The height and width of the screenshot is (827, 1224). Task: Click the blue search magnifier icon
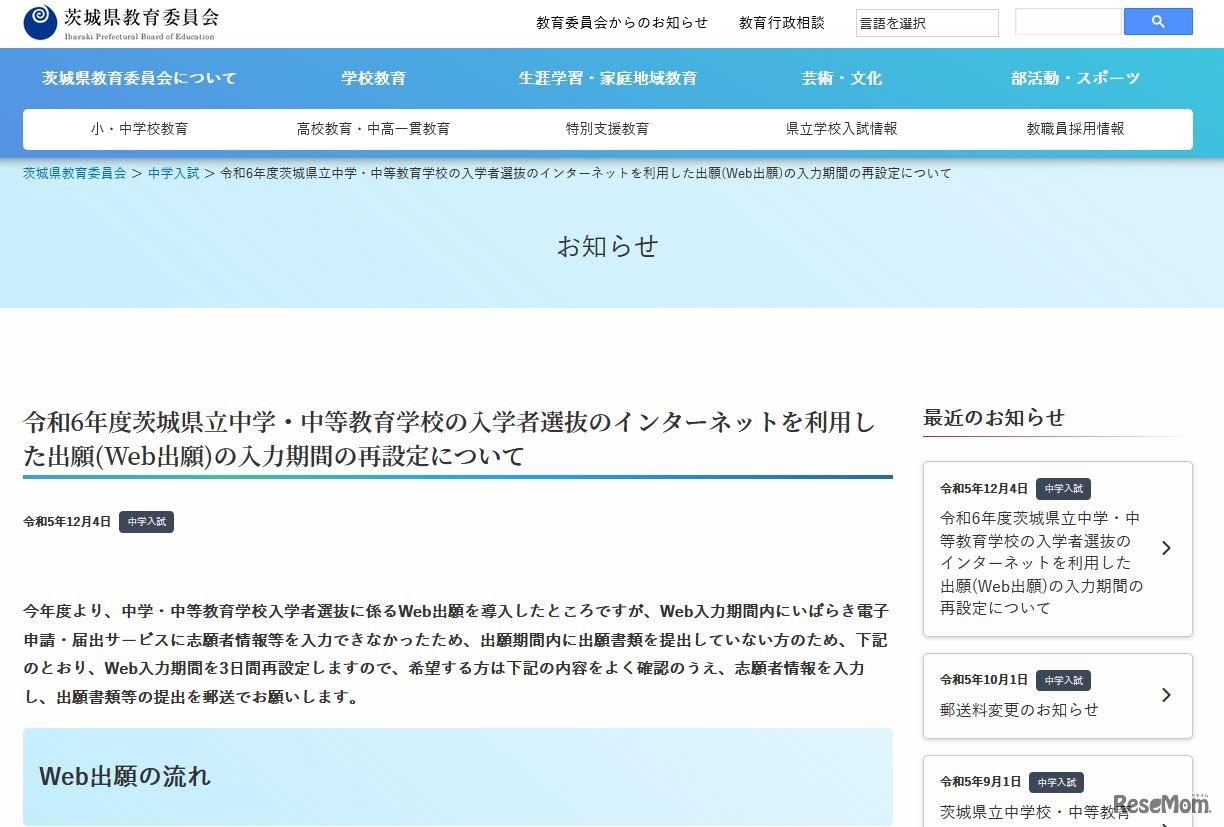[x=1157, y=21]
